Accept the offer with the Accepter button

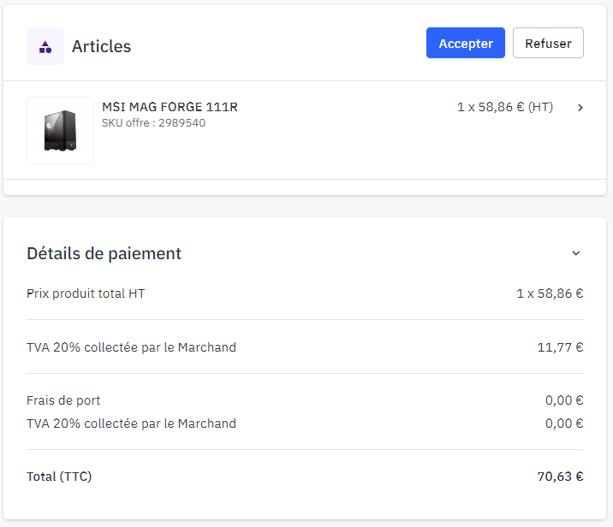[x=465, y=43]
